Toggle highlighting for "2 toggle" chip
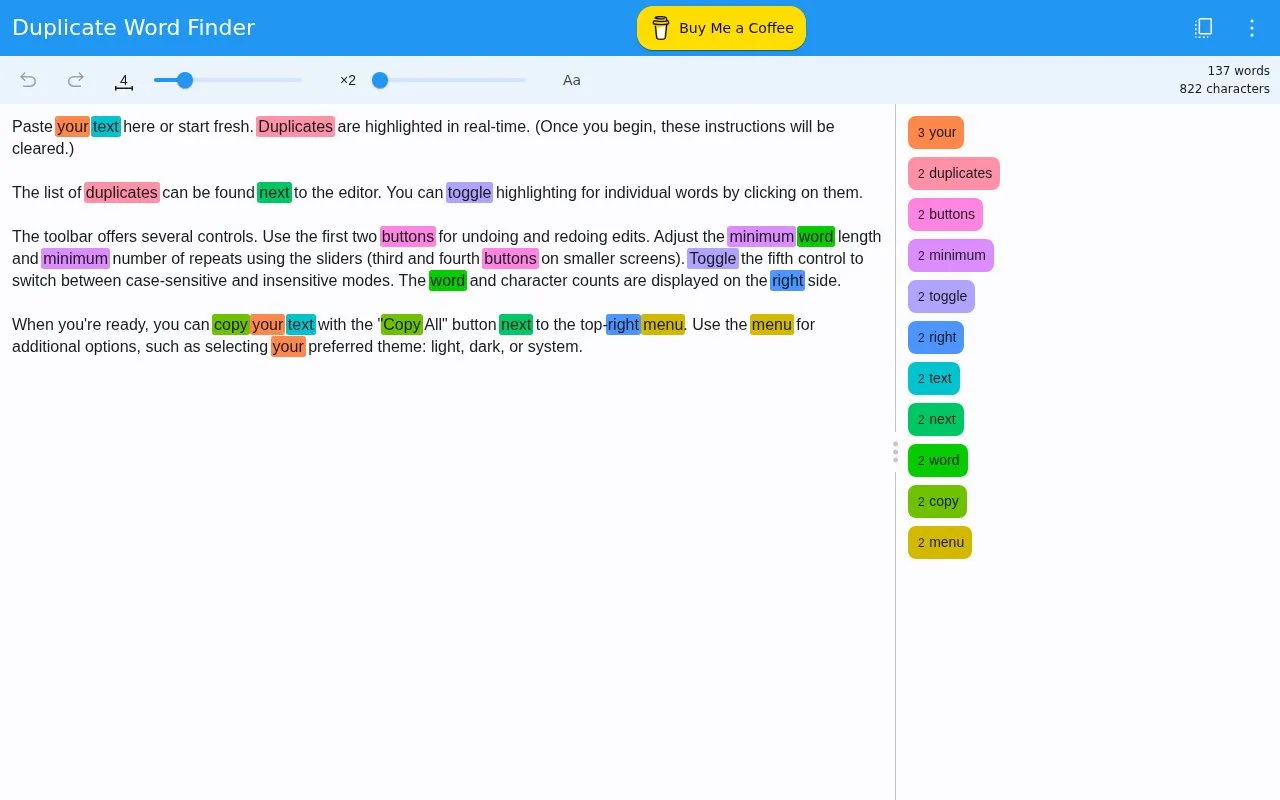The width and height of the screenshot is (1280, 800). tap(941, 296)
